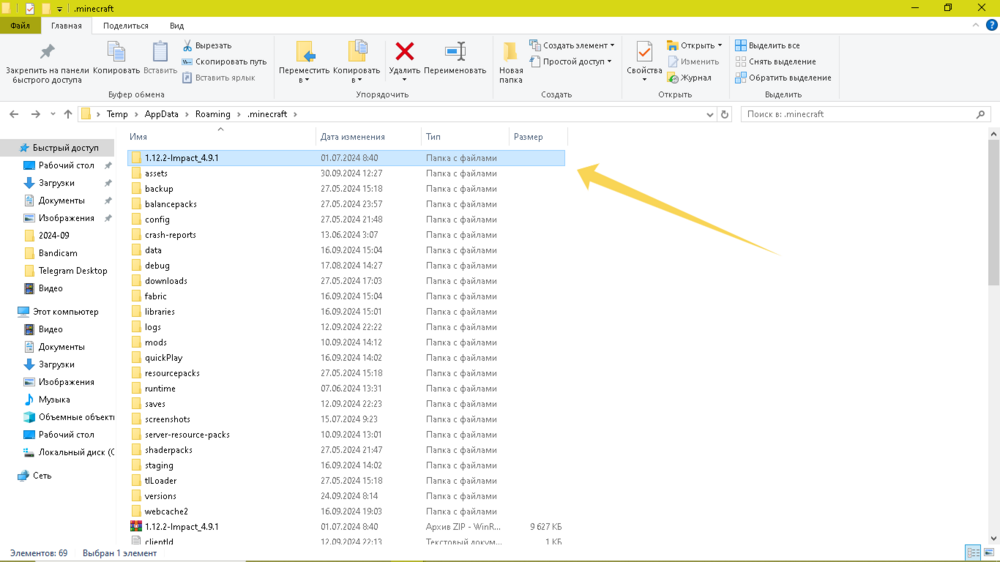
Task: Click Выделить все
Action: [768, 45]
